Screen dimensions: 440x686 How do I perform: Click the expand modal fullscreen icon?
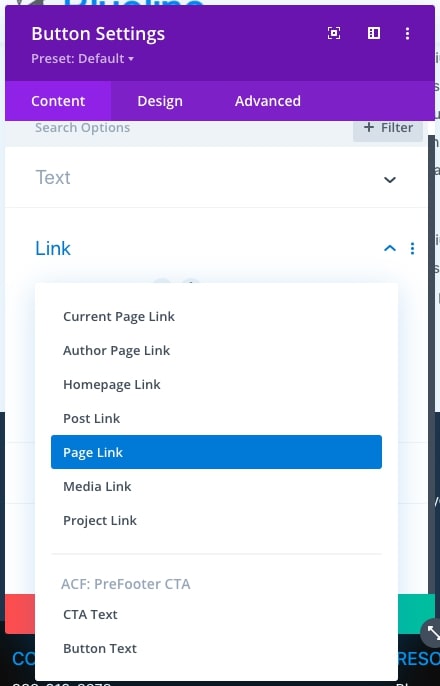(334, 33)
